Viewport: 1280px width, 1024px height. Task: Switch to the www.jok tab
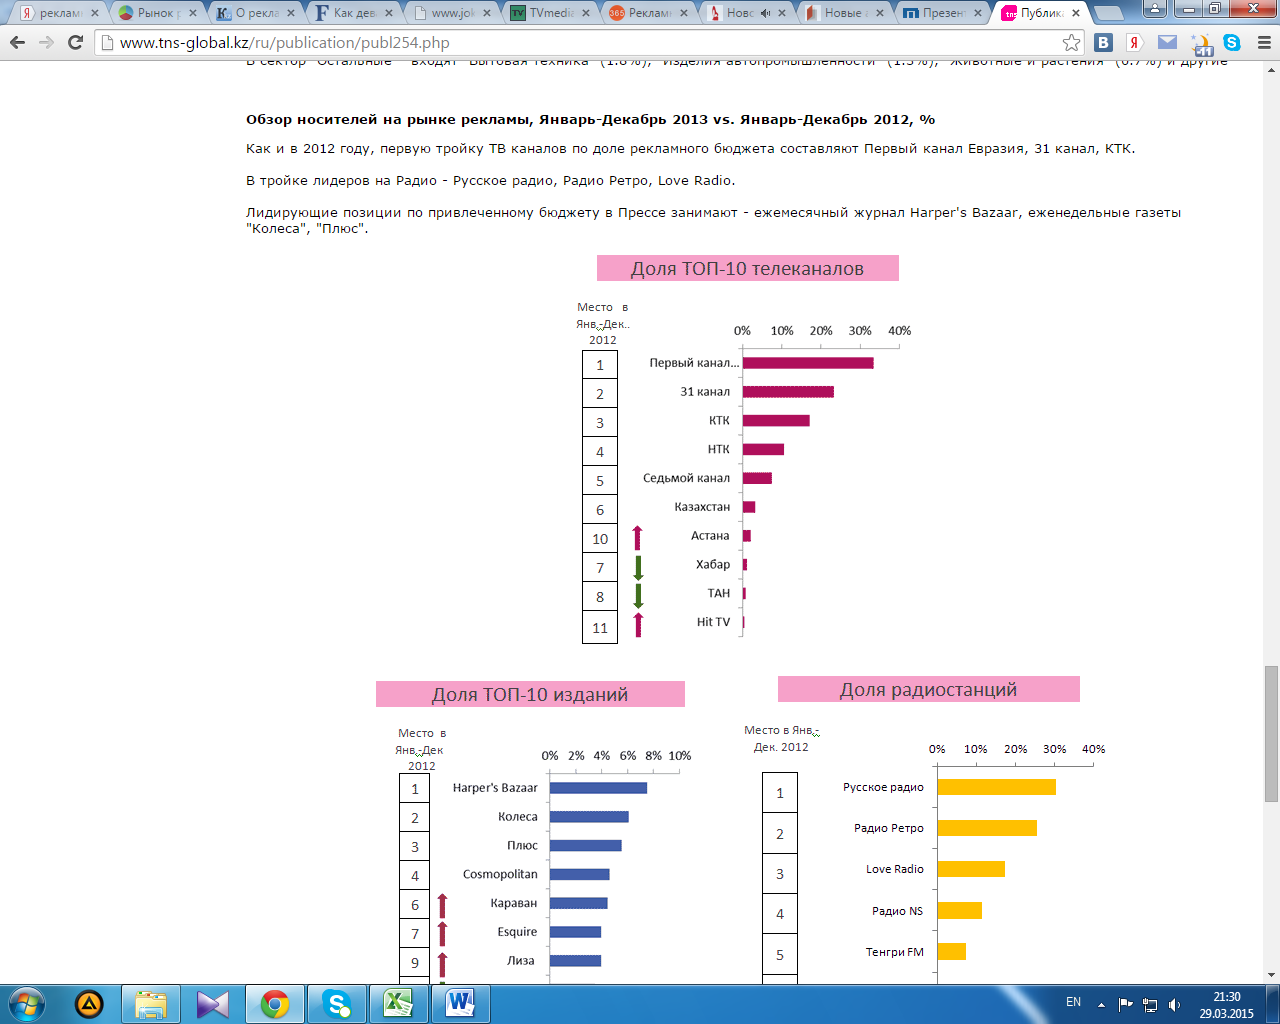[452, 13]
